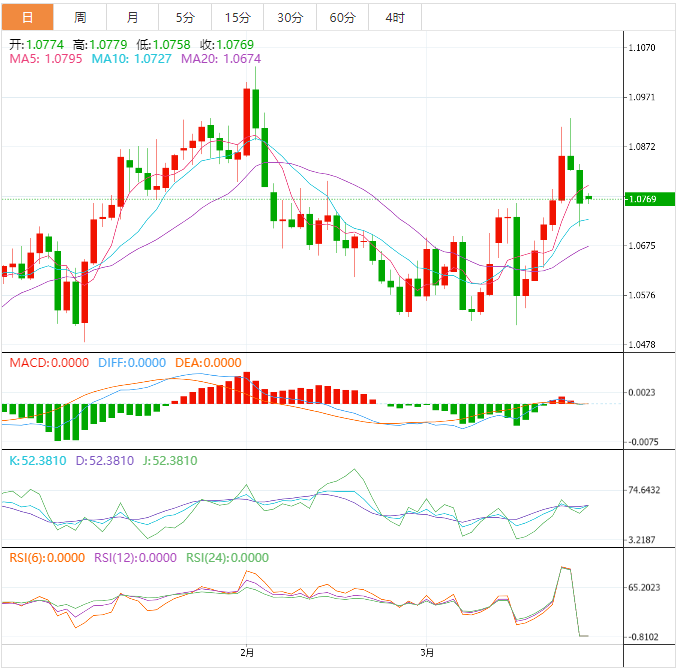
Task: Choose the 30分 interval tab
Action: (290, 17)
